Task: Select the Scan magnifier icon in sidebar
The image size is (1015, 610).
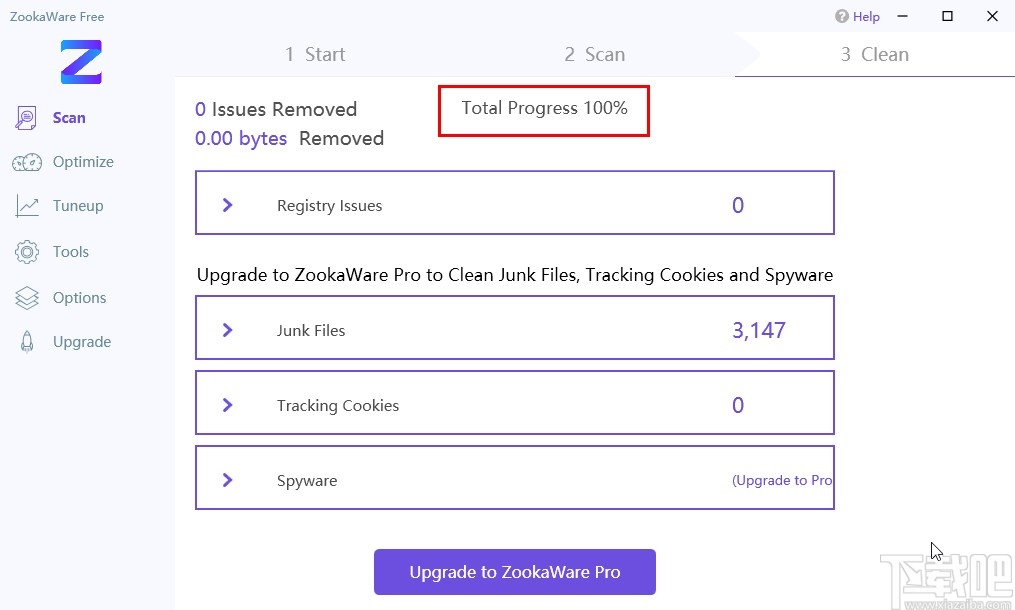Action: (x=26, y=118)
